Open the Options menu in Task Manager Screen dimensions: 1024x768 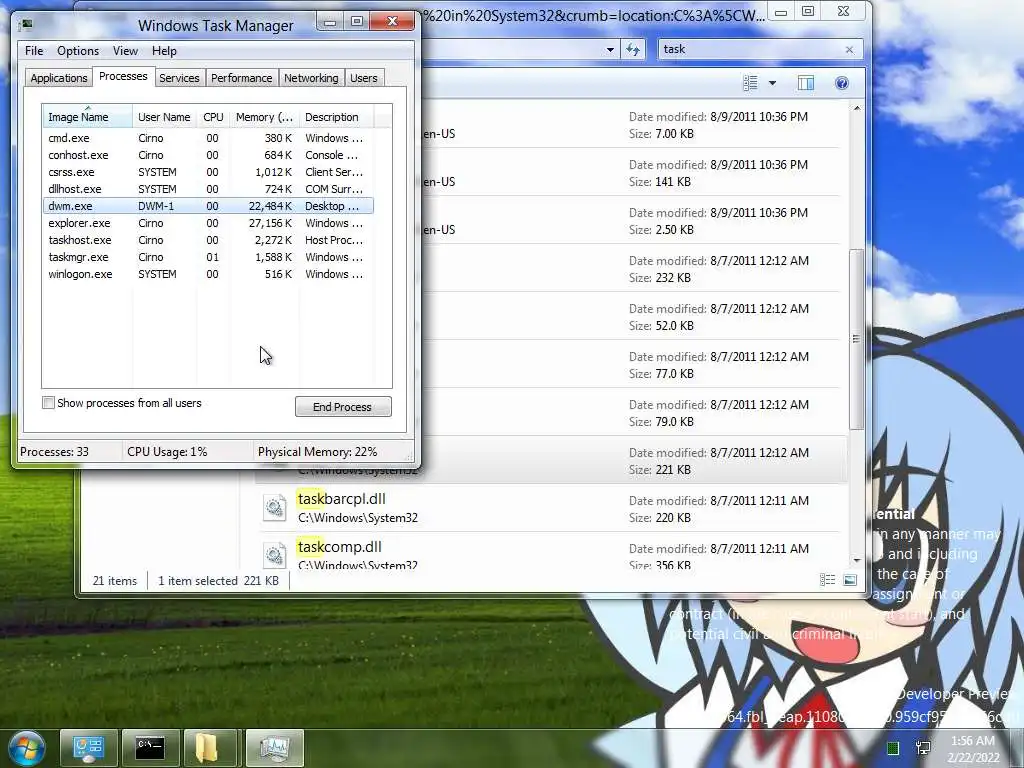pyautogui.click(x=78, y=51)
